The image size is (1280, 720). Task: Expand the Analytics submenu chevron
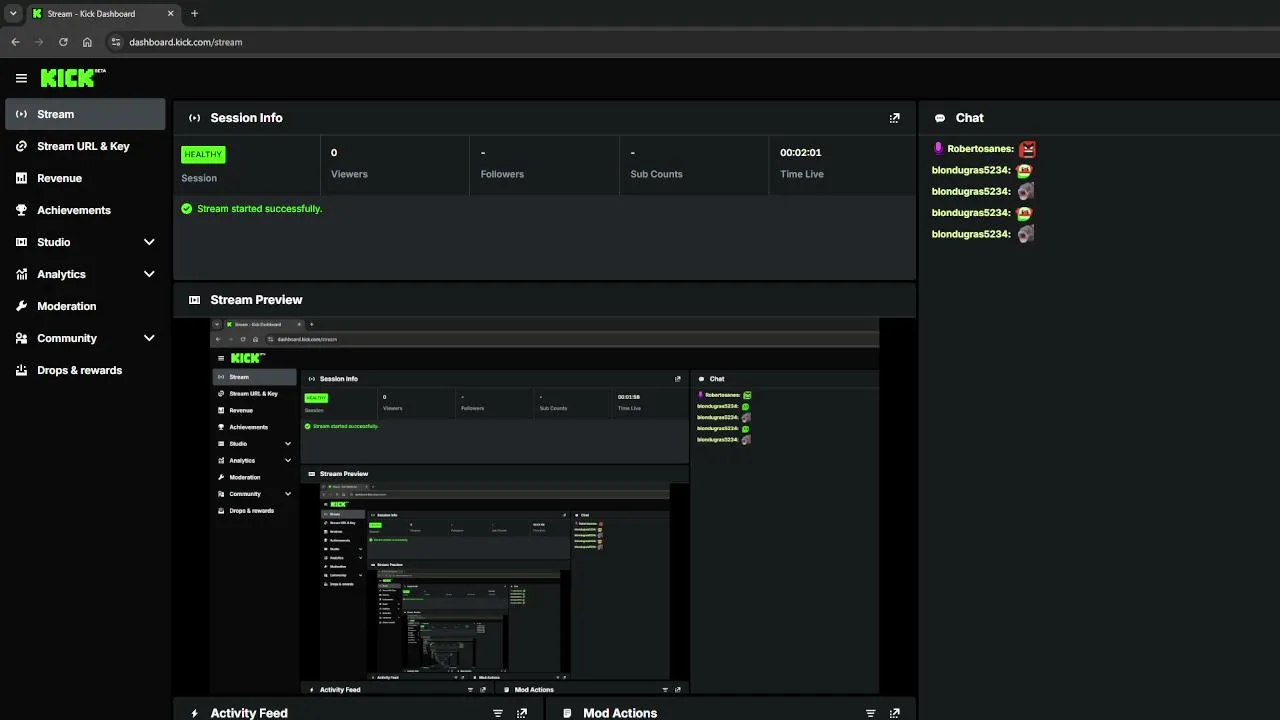(149, 274)
